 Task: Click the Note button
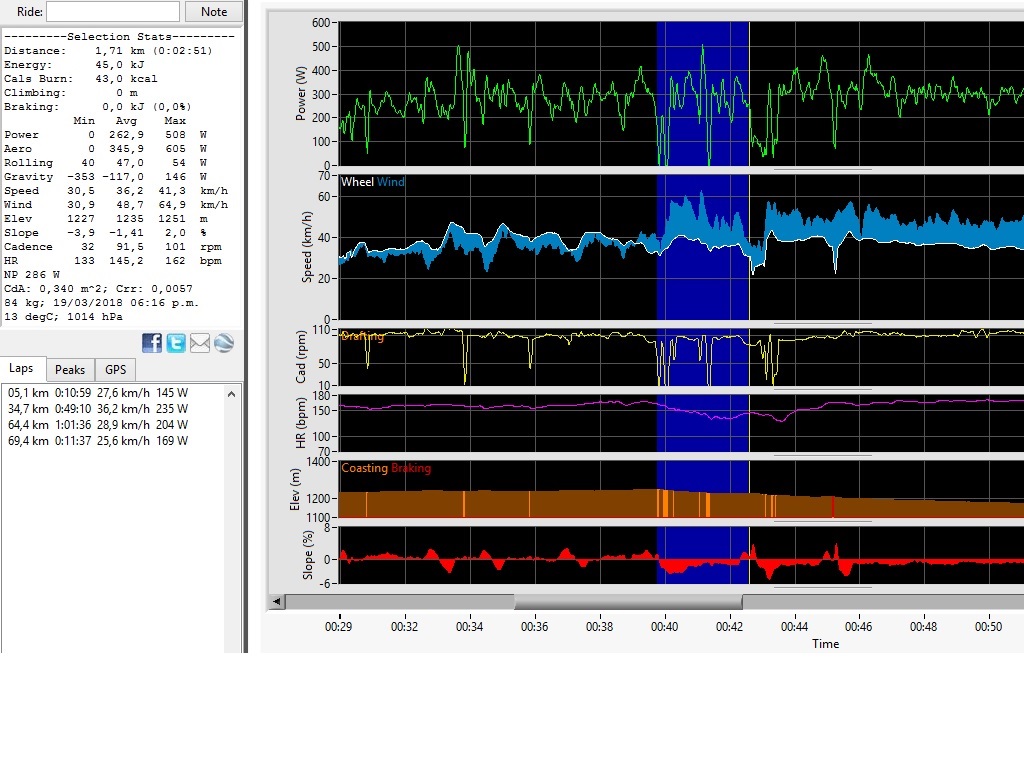pyautogui.click(x=213, y=12)
